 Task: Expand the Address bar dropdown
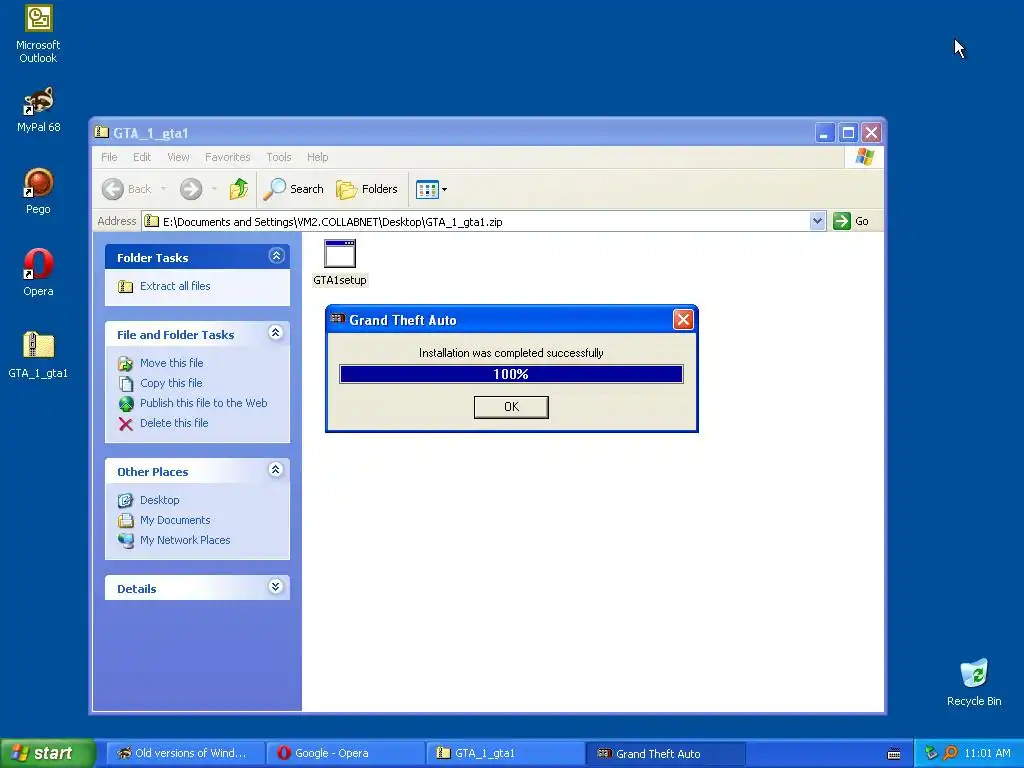tap(817, 221)
